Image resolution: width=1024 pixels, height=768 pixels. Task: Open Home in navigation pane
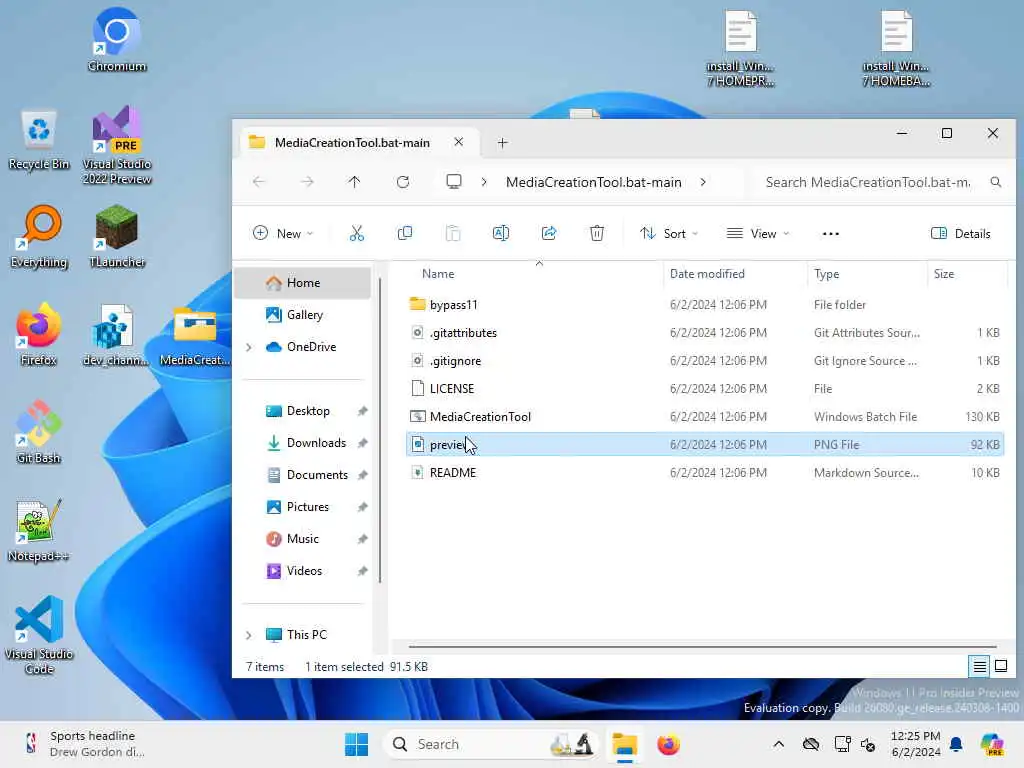point(303,283)
